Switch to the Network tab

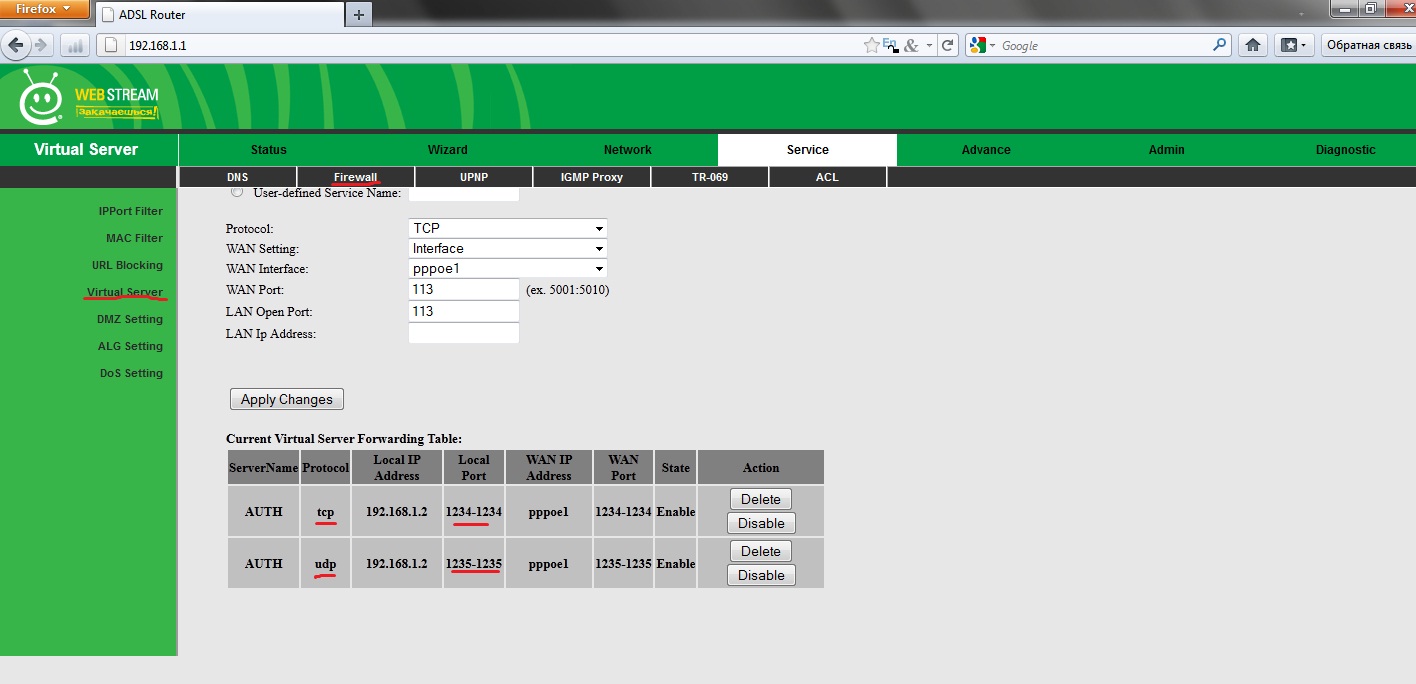pos(627,150)
